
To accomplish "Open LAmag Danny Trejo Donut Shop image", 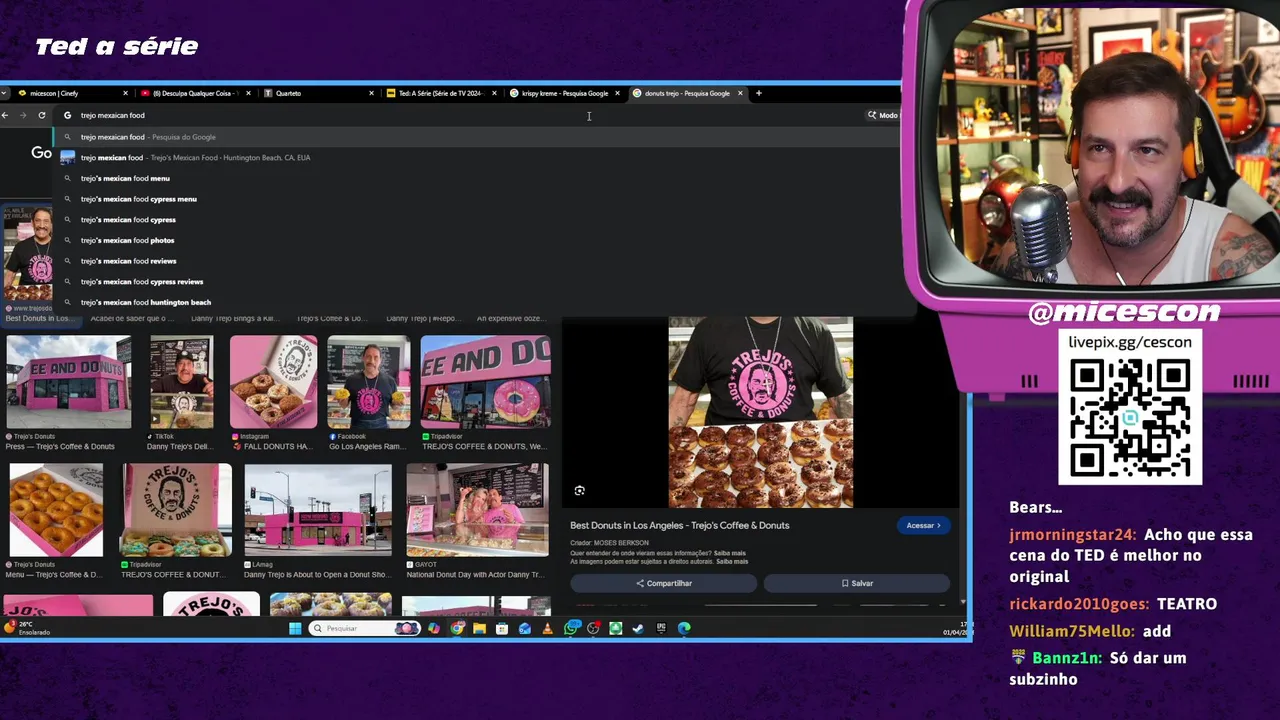I will pos(318,510).
